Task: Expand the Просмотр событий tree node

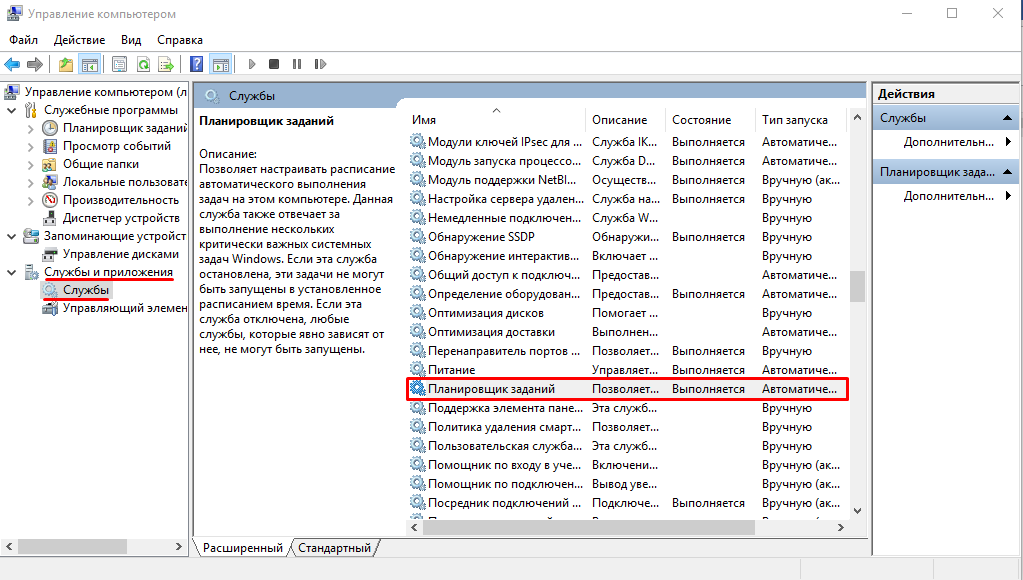Action: tap(30, 146)
